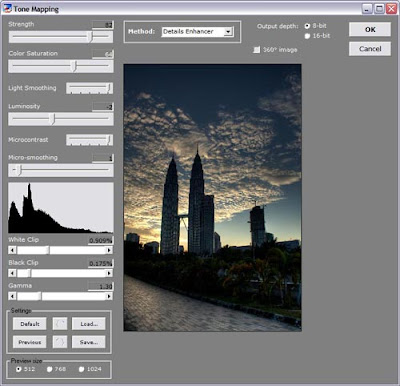This screenshot has width=400, height=386.
Task: Click Gamma right scroll arrow
Action: pos(109,296)
